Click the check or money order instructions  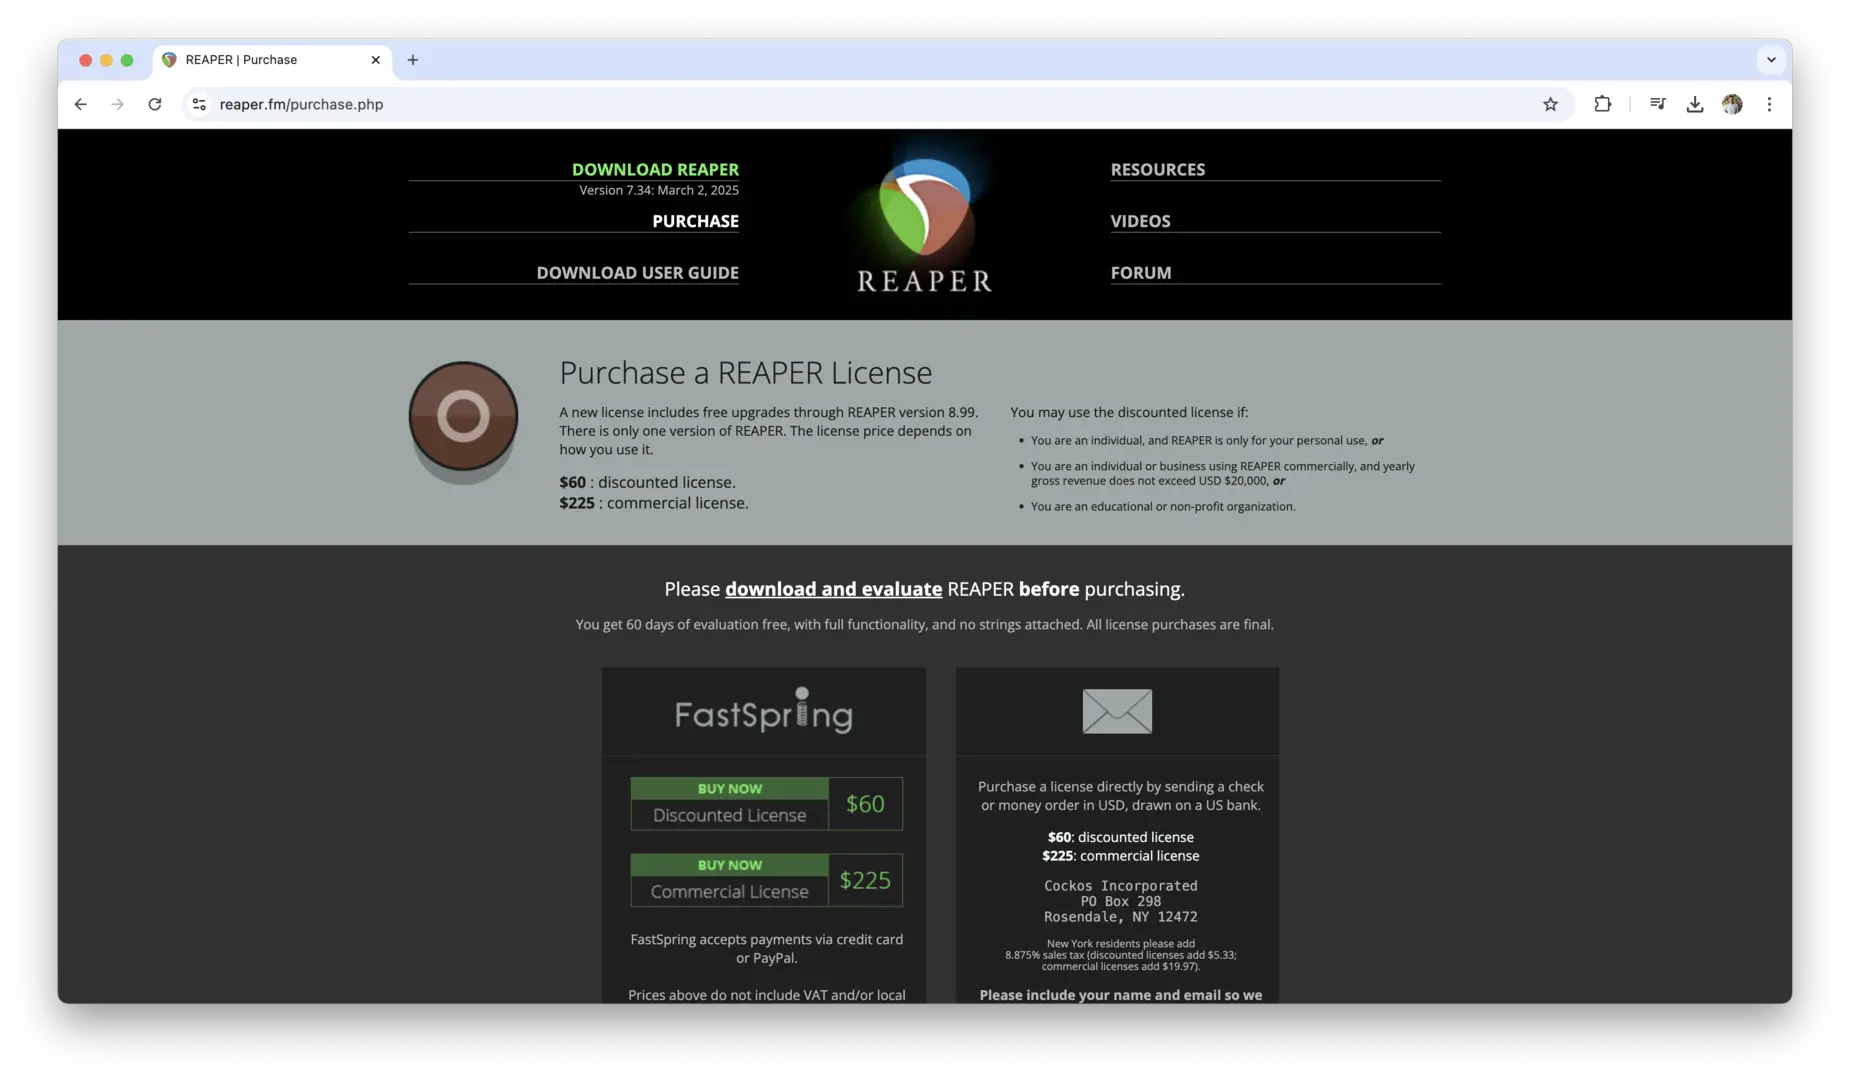1120,796
